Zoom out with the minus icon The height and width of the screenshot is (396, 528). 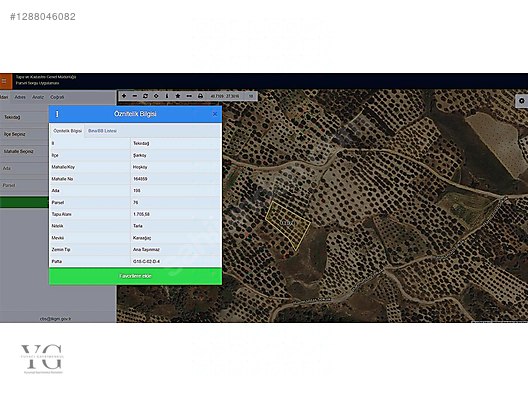click(135, 96)
